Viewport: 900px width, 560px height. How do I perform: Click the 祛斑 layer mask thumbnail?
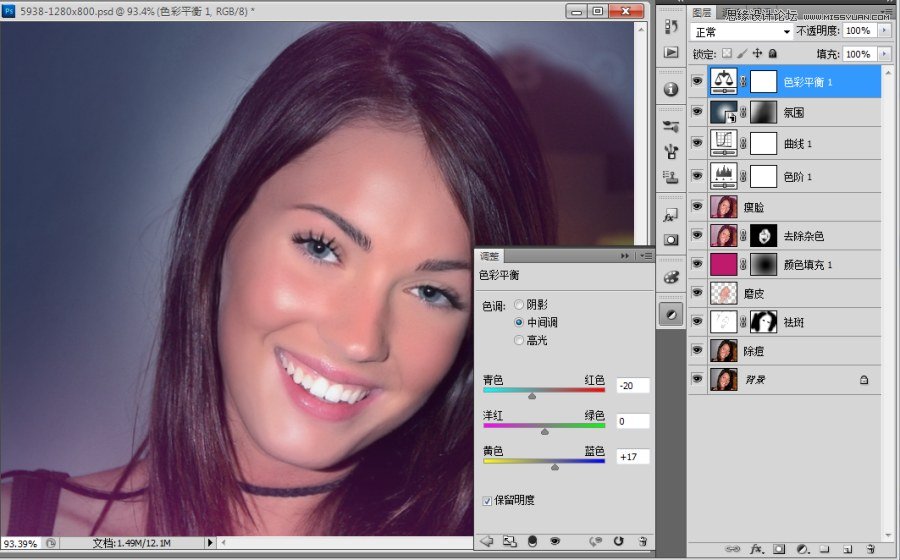[x=763, y=322]
